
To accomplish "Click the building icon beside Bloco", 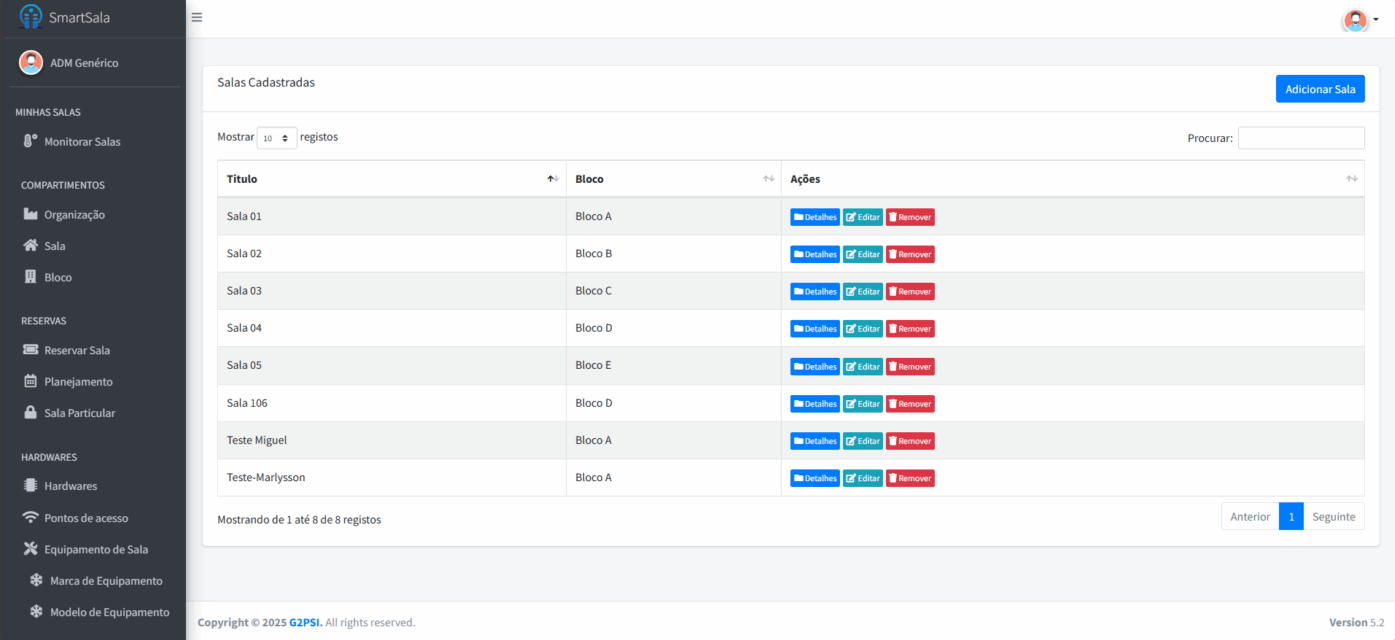I will pos(30,277).
